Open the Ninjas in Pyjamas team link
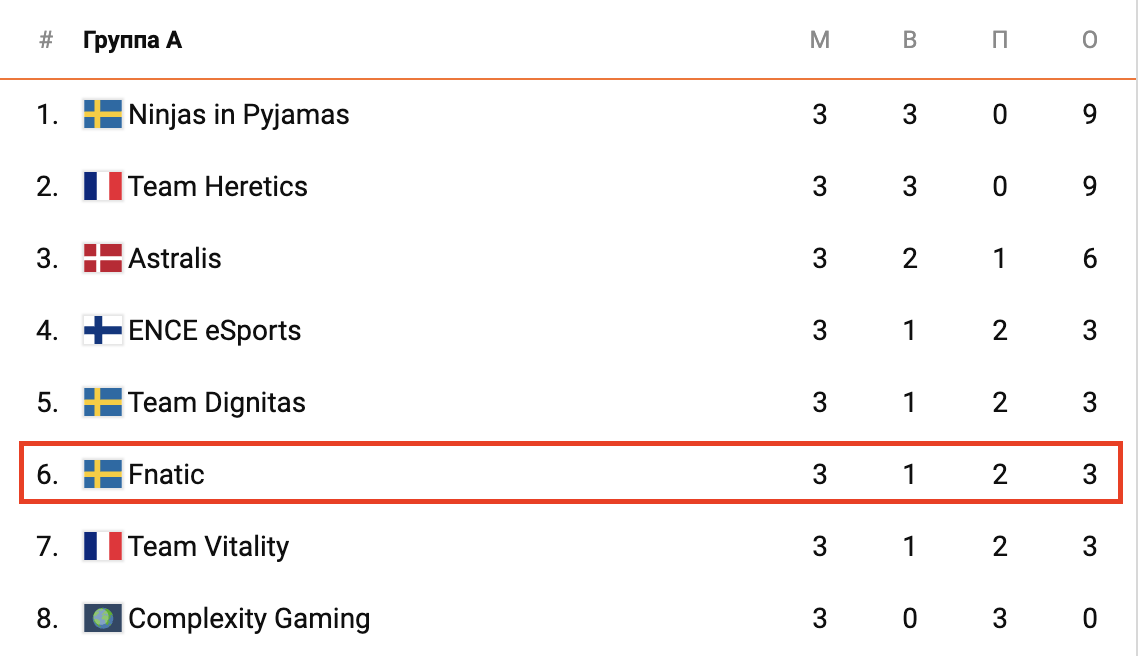The height and width of the screenshot is (656, 1140). pyautogui.click(x=239, y=115)
